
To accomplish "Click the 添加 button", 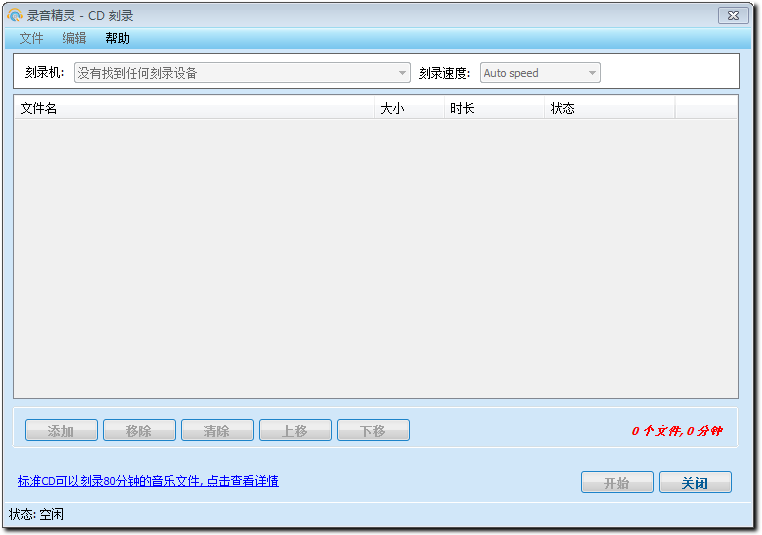I will pyautogui.click(x=61, y=431).
